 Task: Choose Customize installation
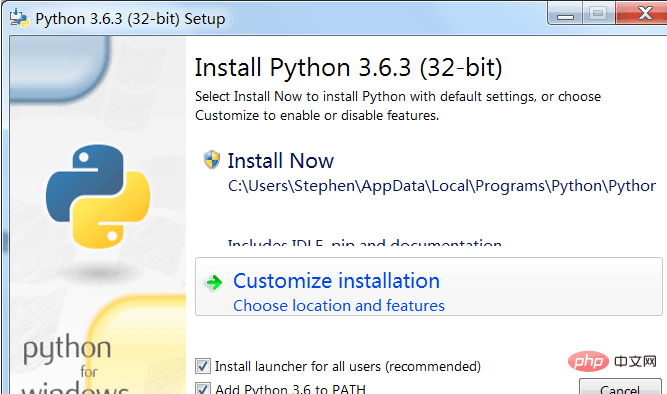point(429,286)
